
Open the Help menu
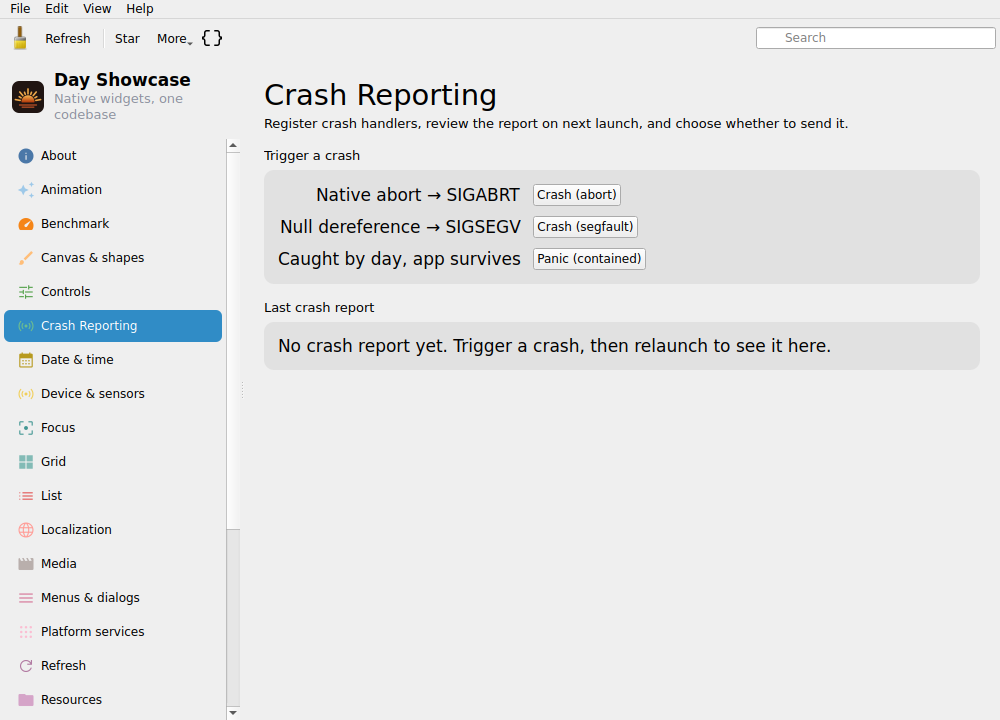(x=140, y=9)
